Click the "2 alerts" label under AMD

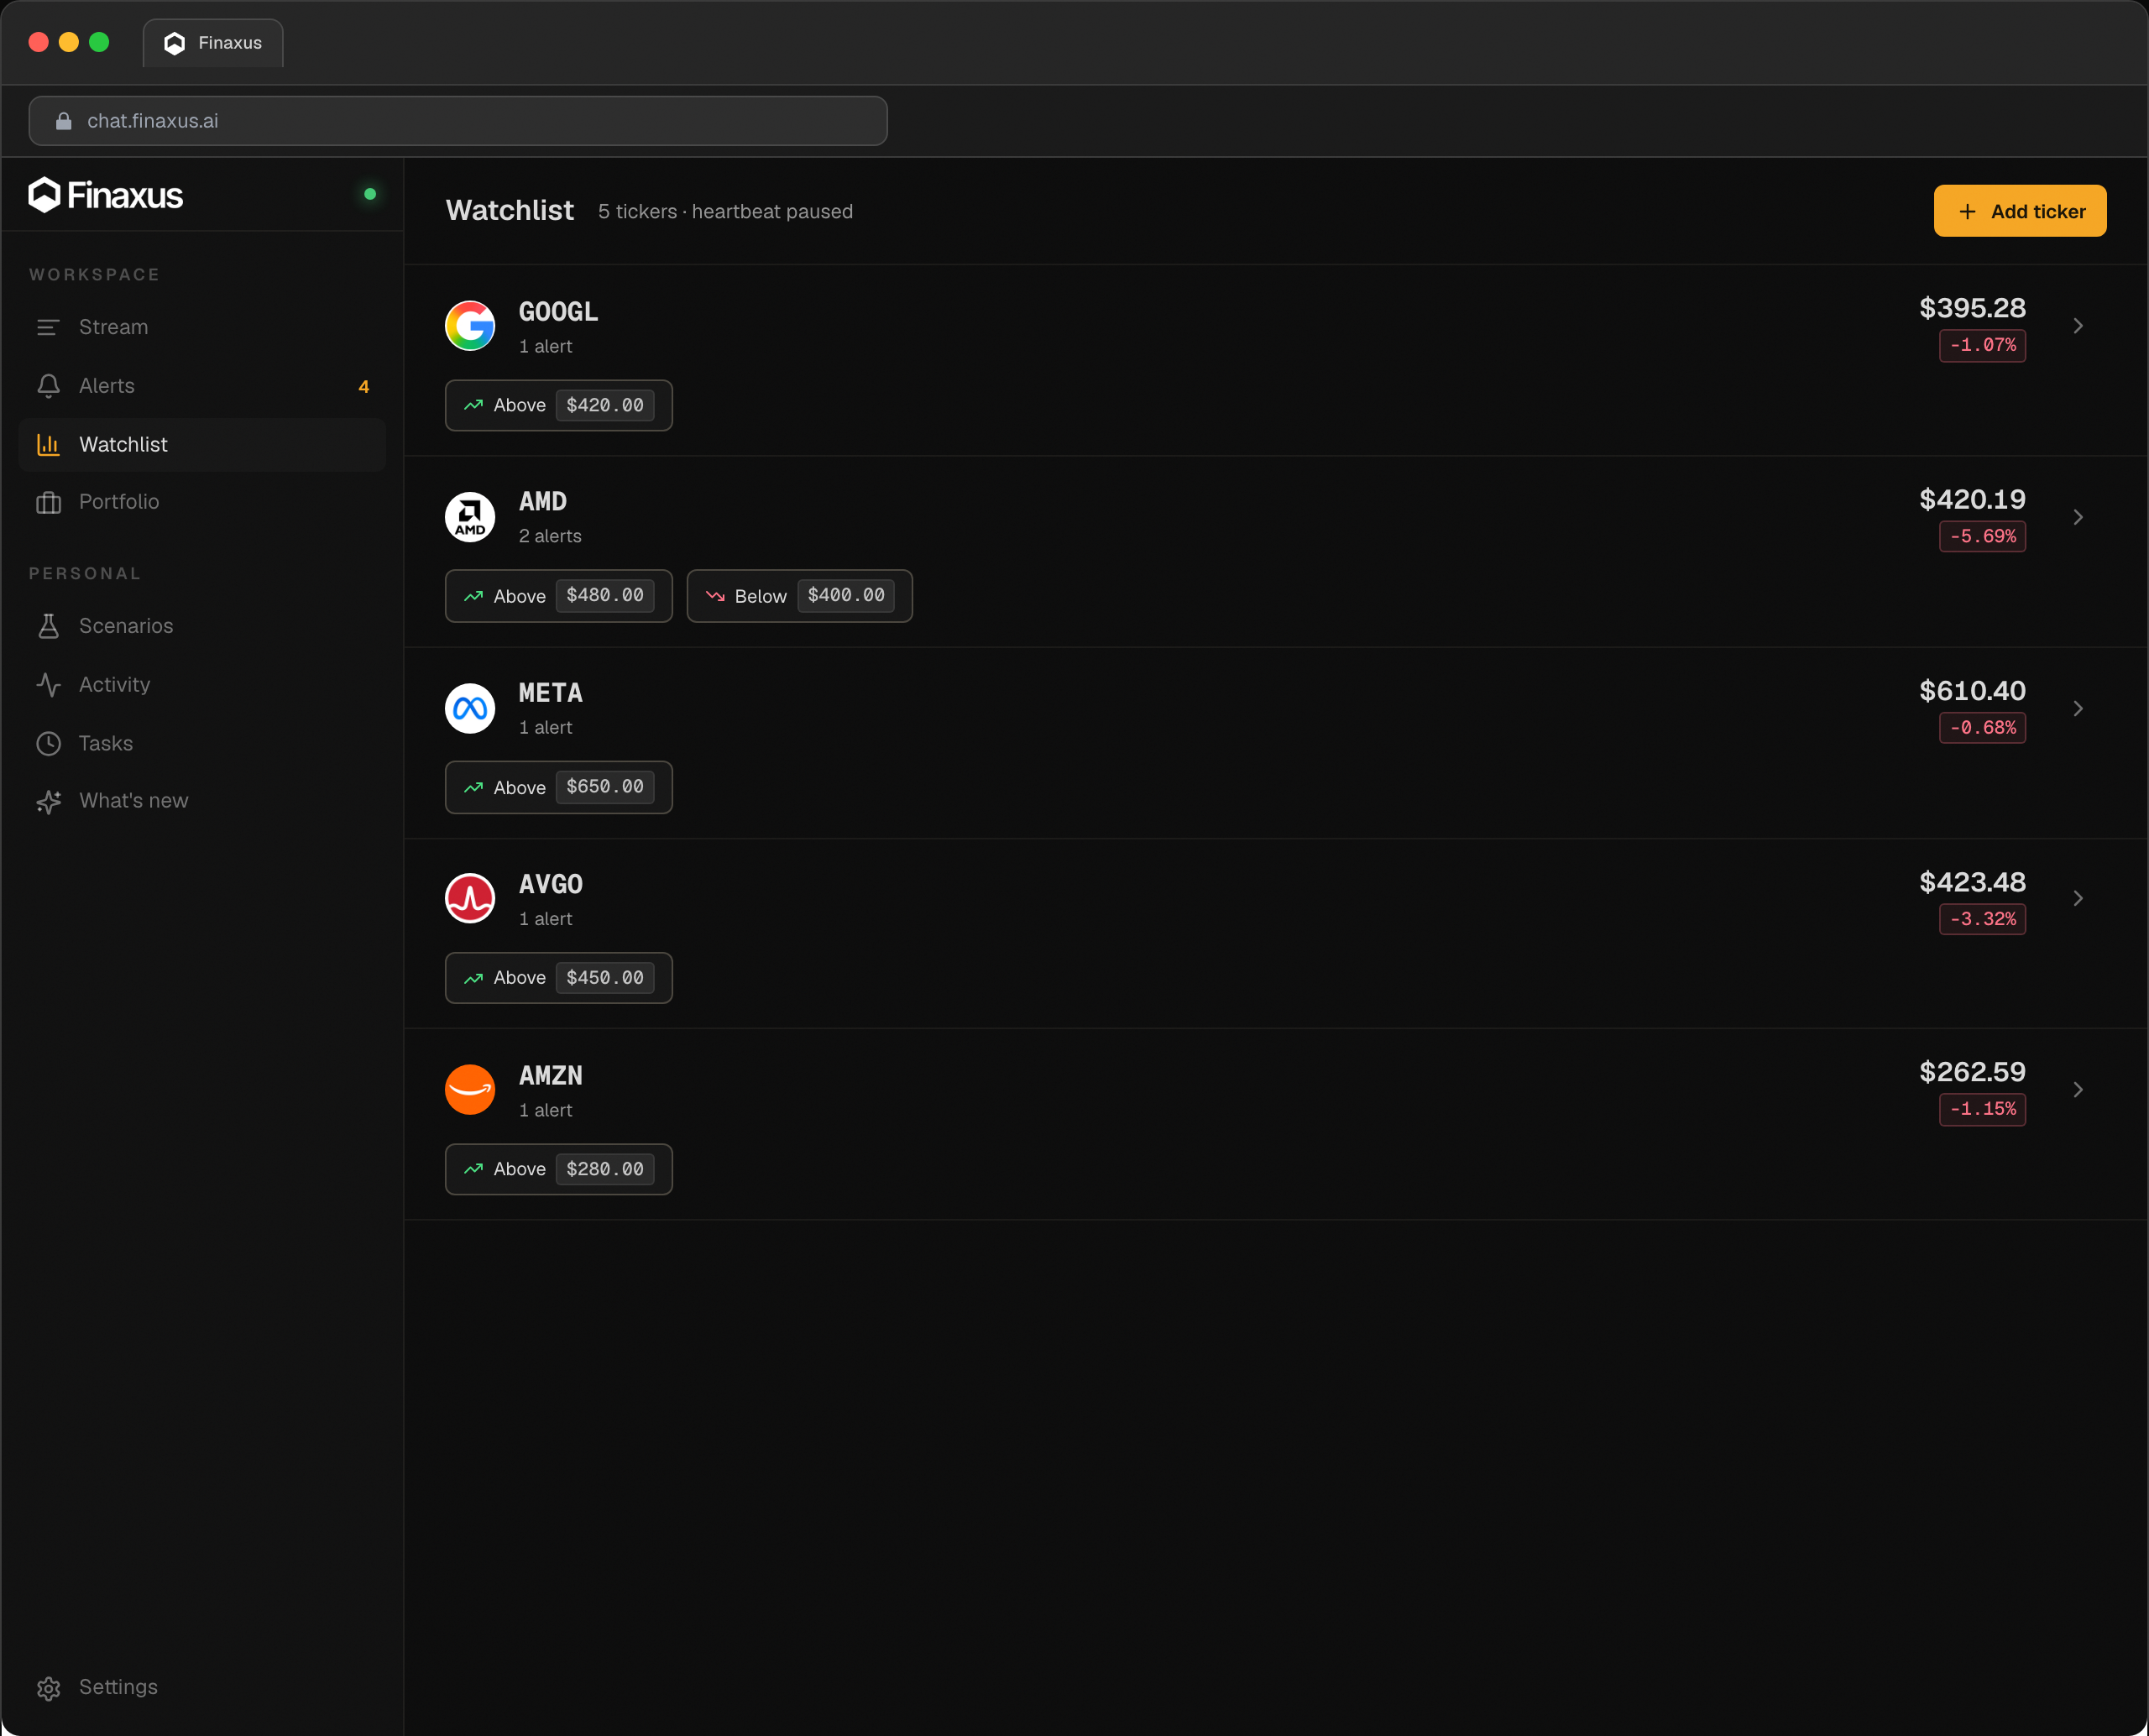pyautogui.click(x=550, y=536)
